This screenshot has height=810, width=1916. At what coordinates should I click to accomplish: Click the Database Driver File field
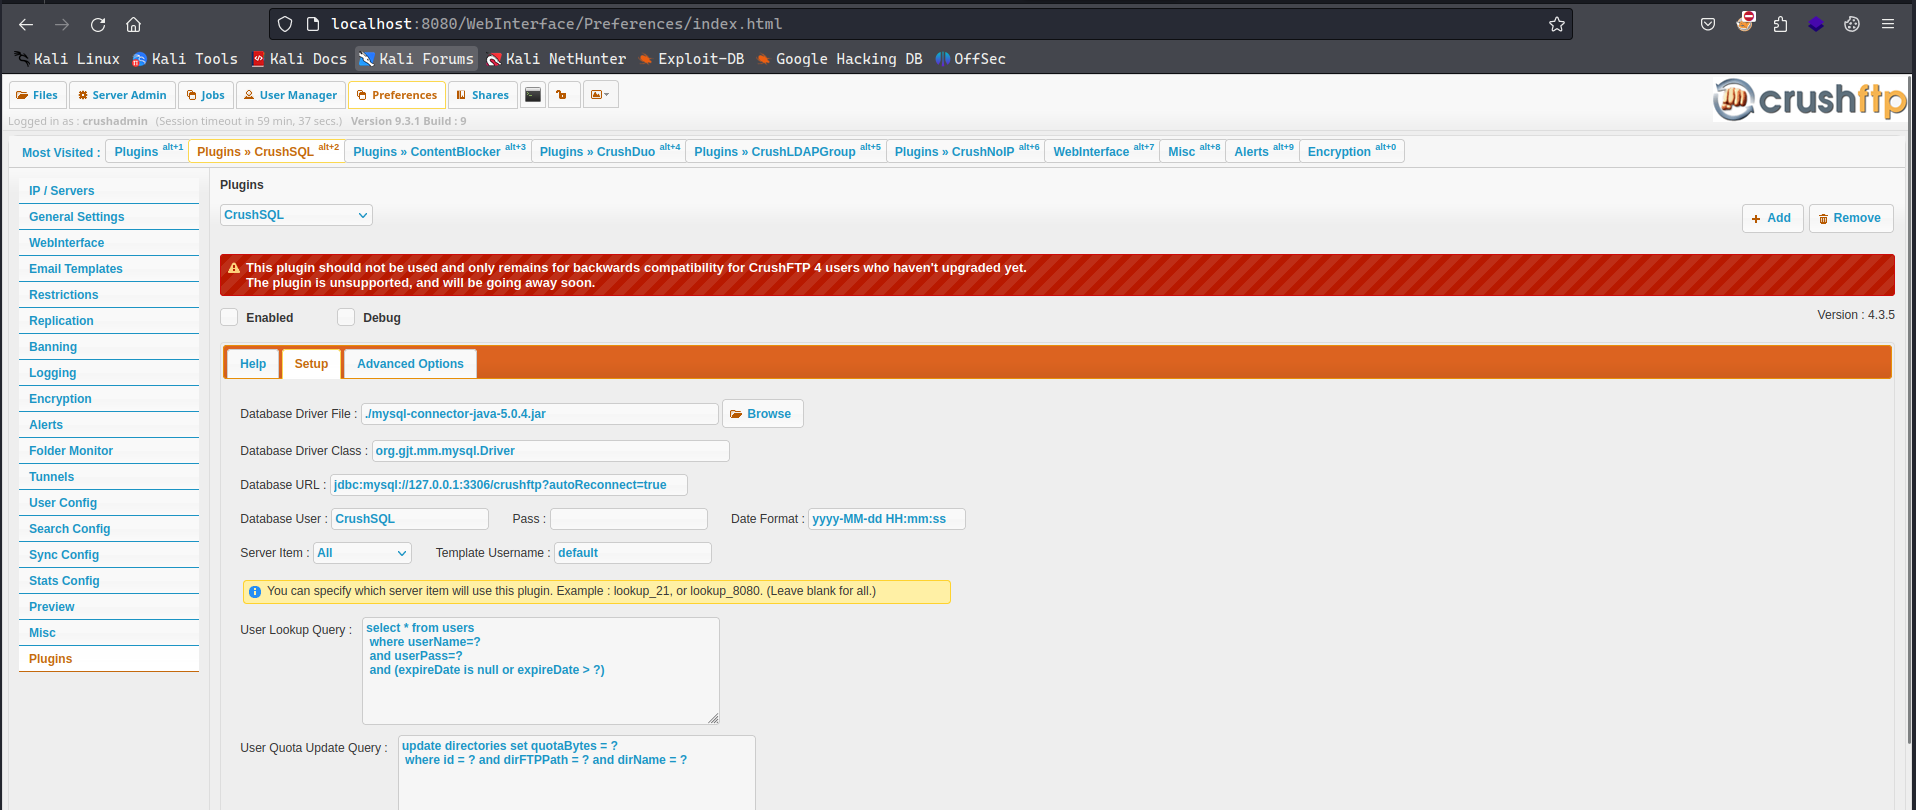point(539,414)
